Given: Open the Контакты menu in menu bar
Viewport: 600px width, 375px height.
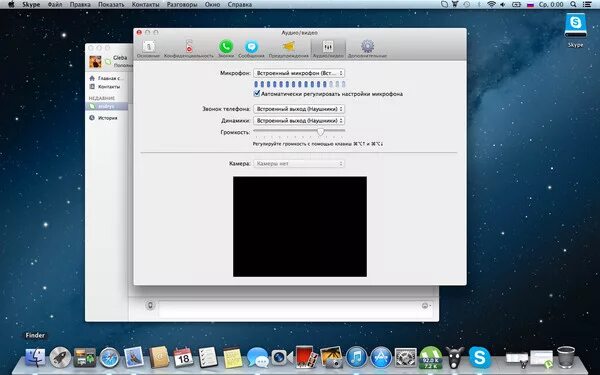Looking at the screenshot, I should [x=145, y=5].
